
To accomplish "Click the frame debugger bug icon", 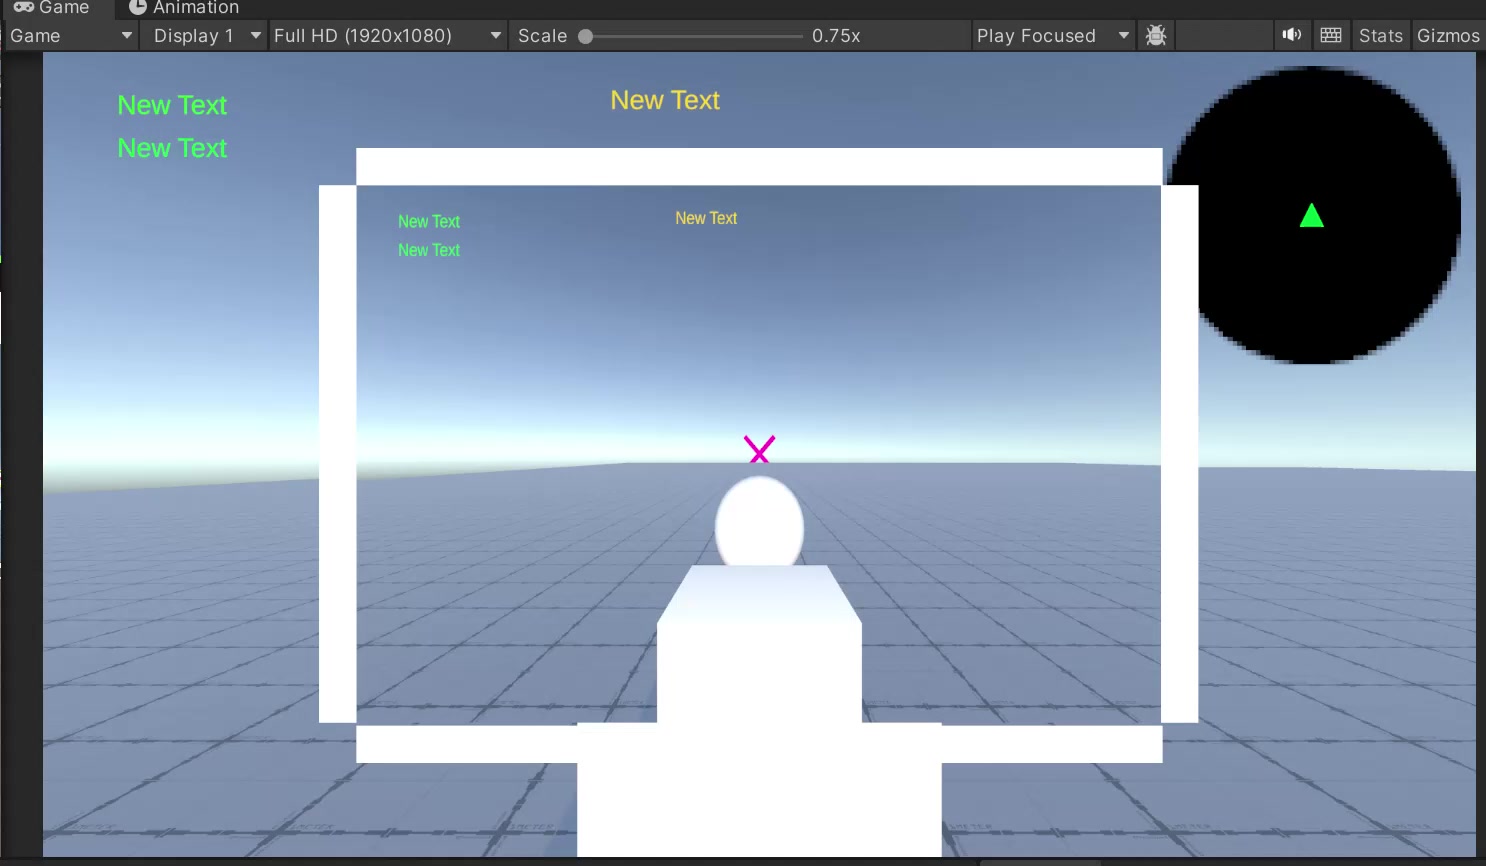I will [1156, 36].
